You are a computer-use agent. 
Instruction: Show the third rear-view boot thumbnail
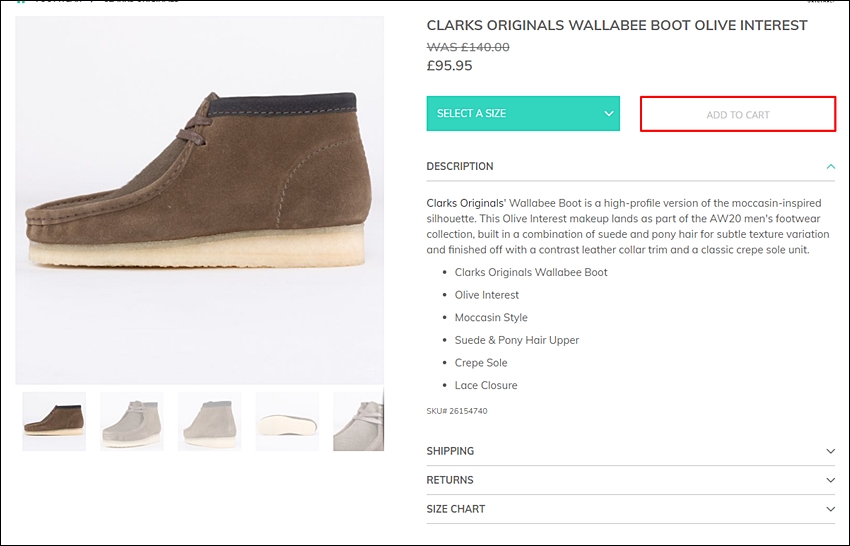point(209,421)
